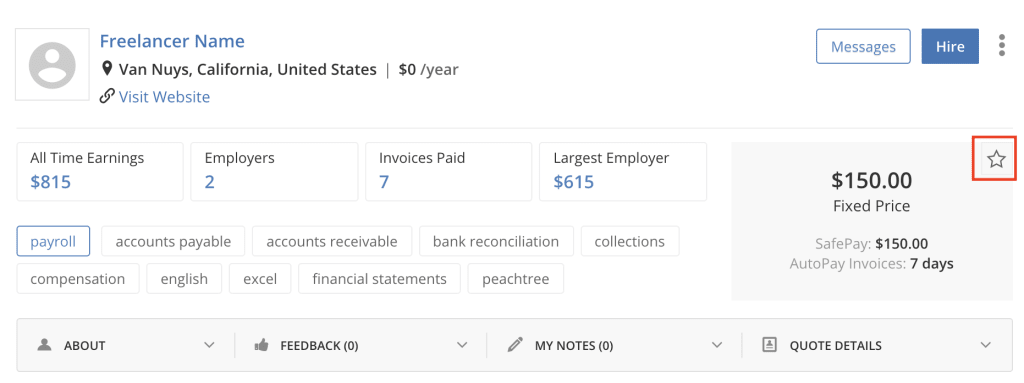
Task: Expand the About section chevron
Action: pyautogui.click(x=209, y=345)
